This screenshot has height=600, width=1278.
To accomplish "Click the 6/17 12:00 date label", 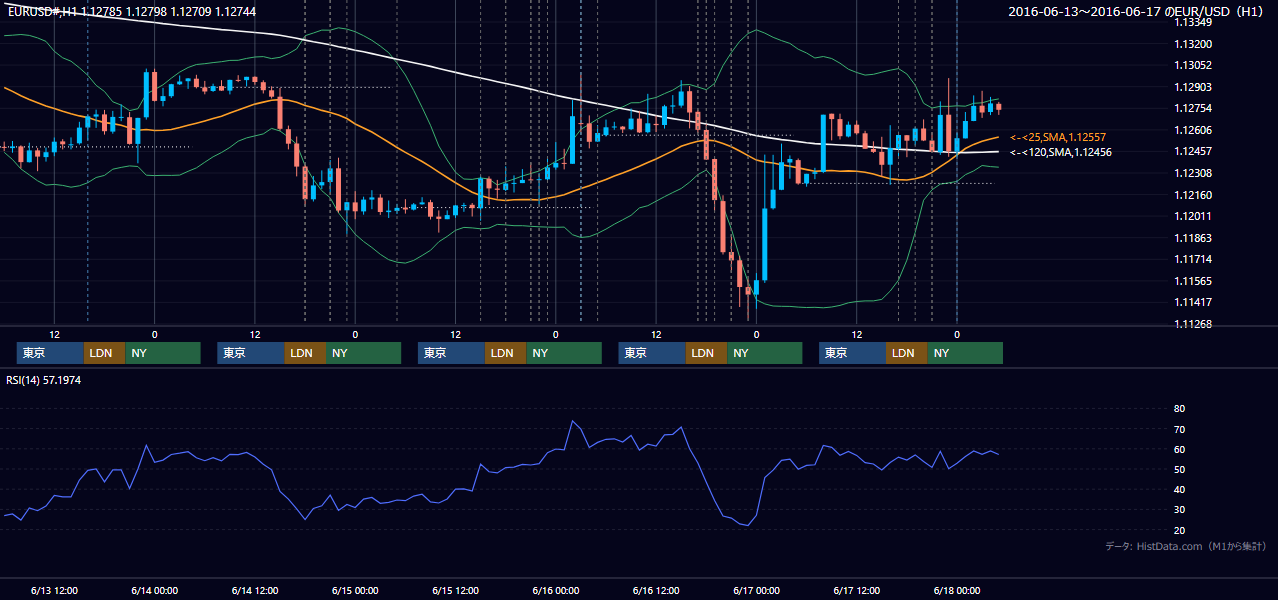I will tap(858, 591).
